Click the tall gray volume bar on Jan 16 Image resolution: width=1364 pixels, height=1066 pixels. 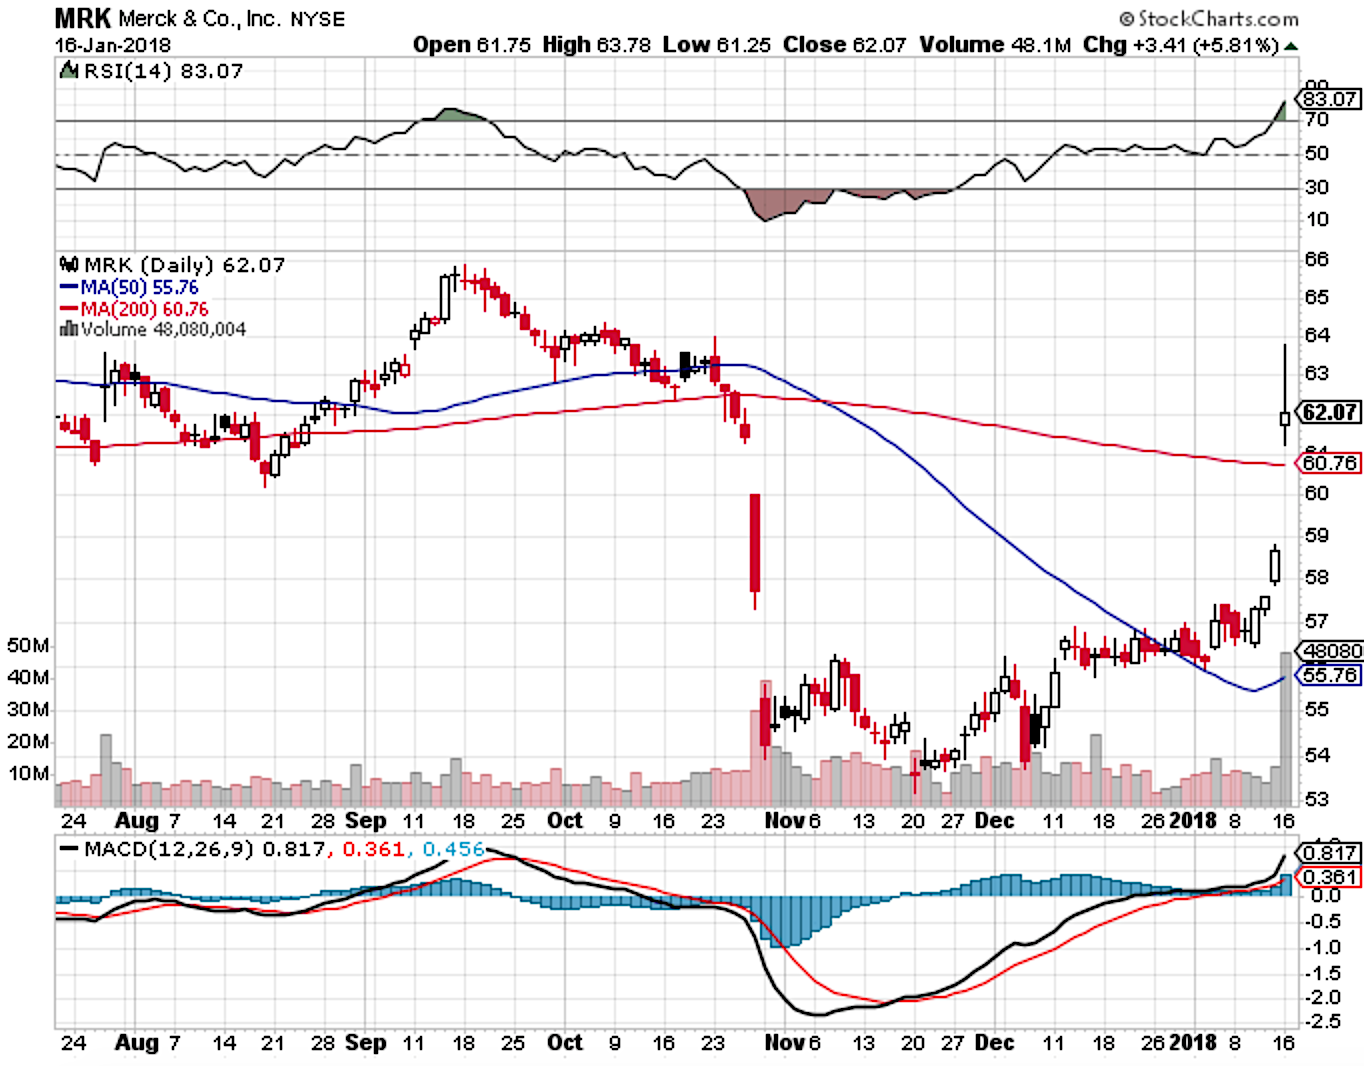[1285, 729]
